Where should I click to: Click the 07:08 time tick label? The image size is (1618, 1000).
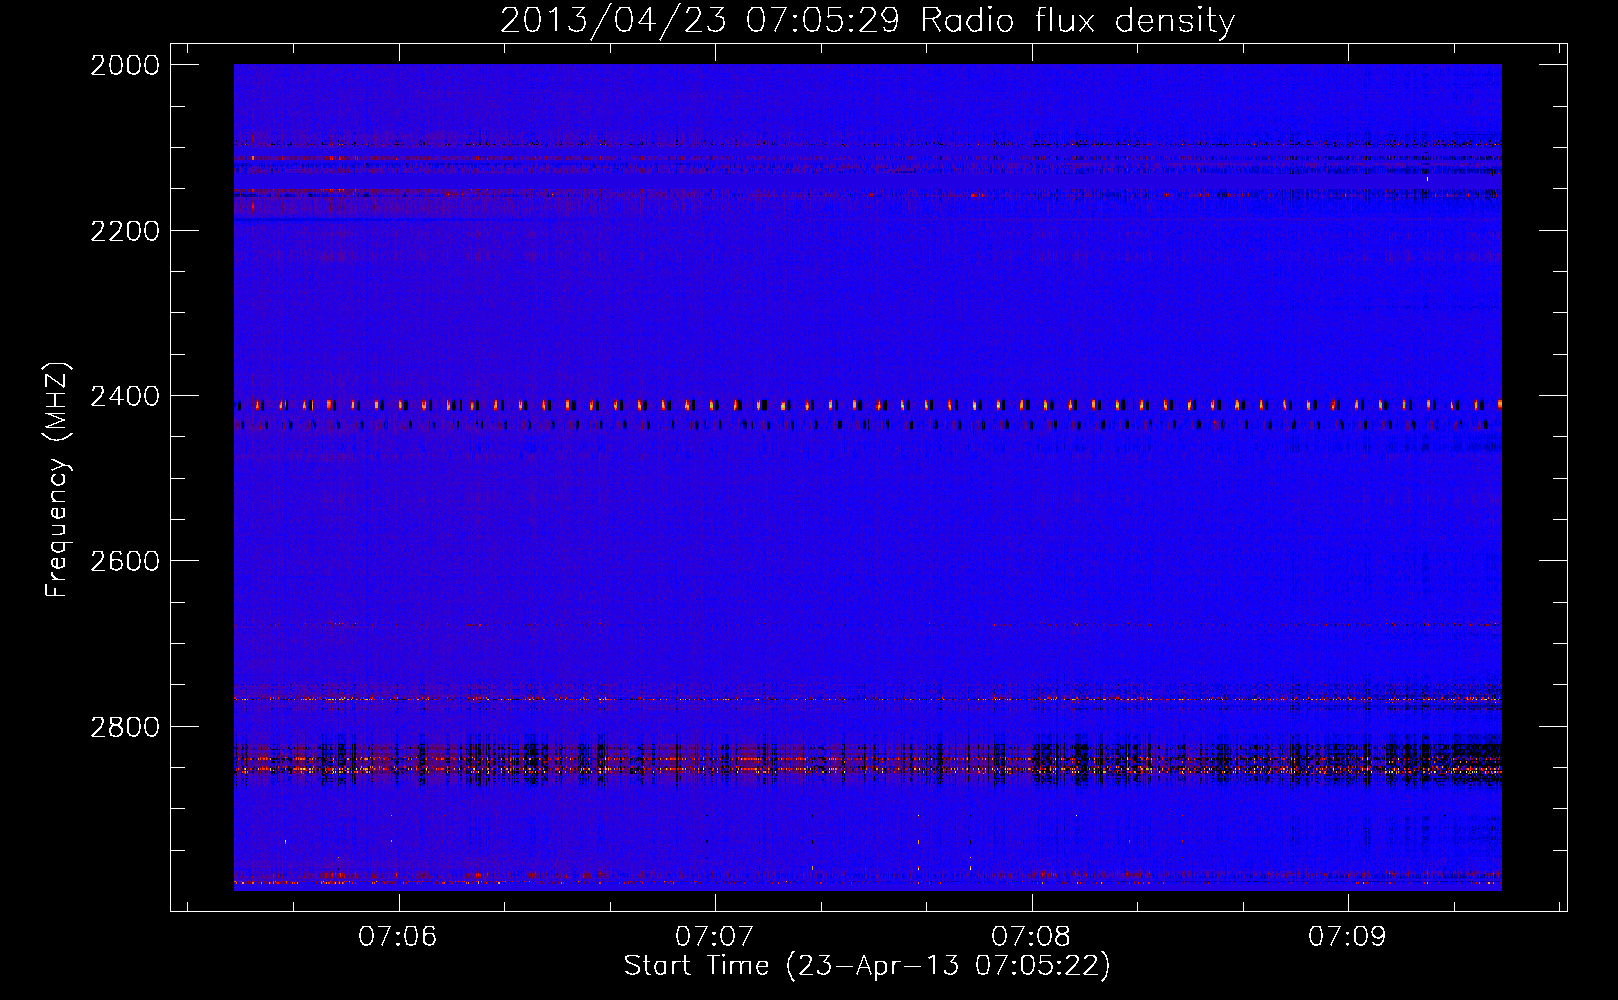coord(1031,937)
